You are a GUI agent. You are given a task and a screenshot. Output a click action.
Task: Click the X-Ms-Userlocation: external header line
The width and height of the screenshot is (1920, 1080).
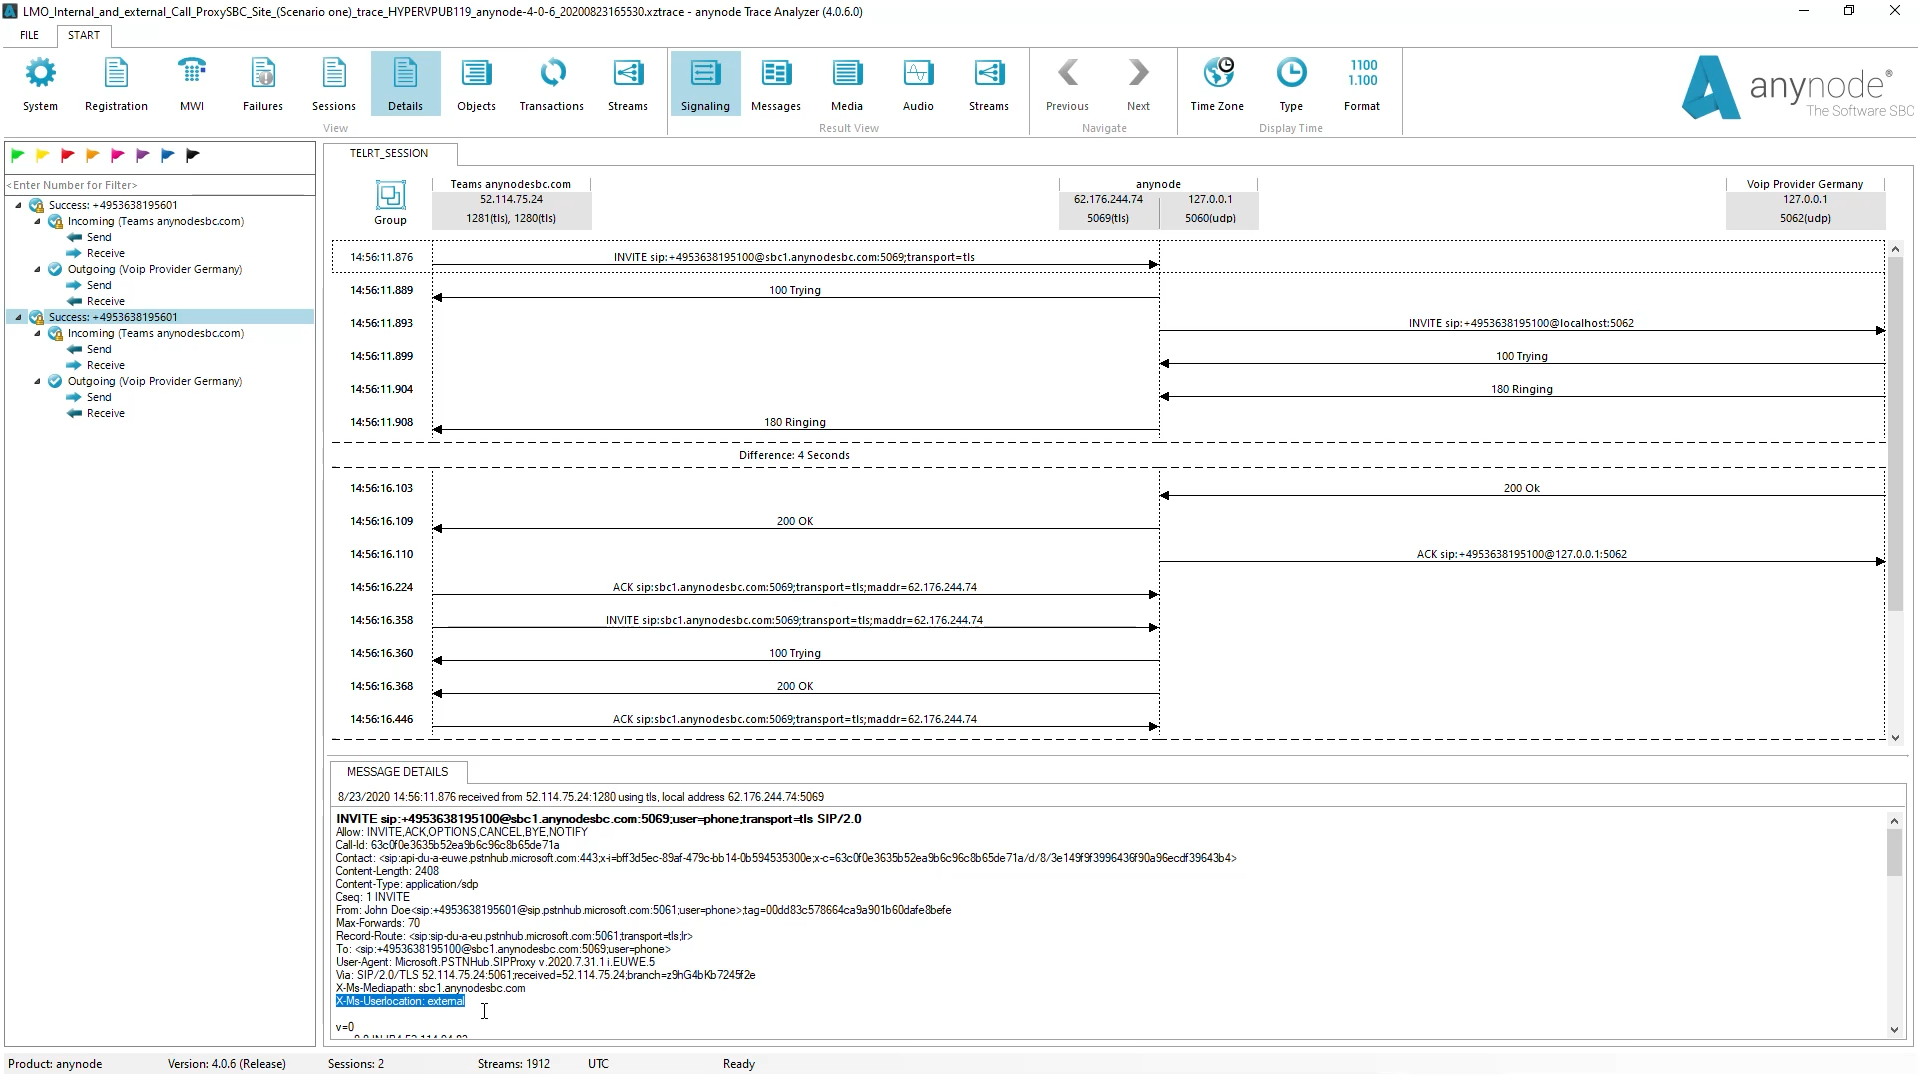click(400, 1001)
